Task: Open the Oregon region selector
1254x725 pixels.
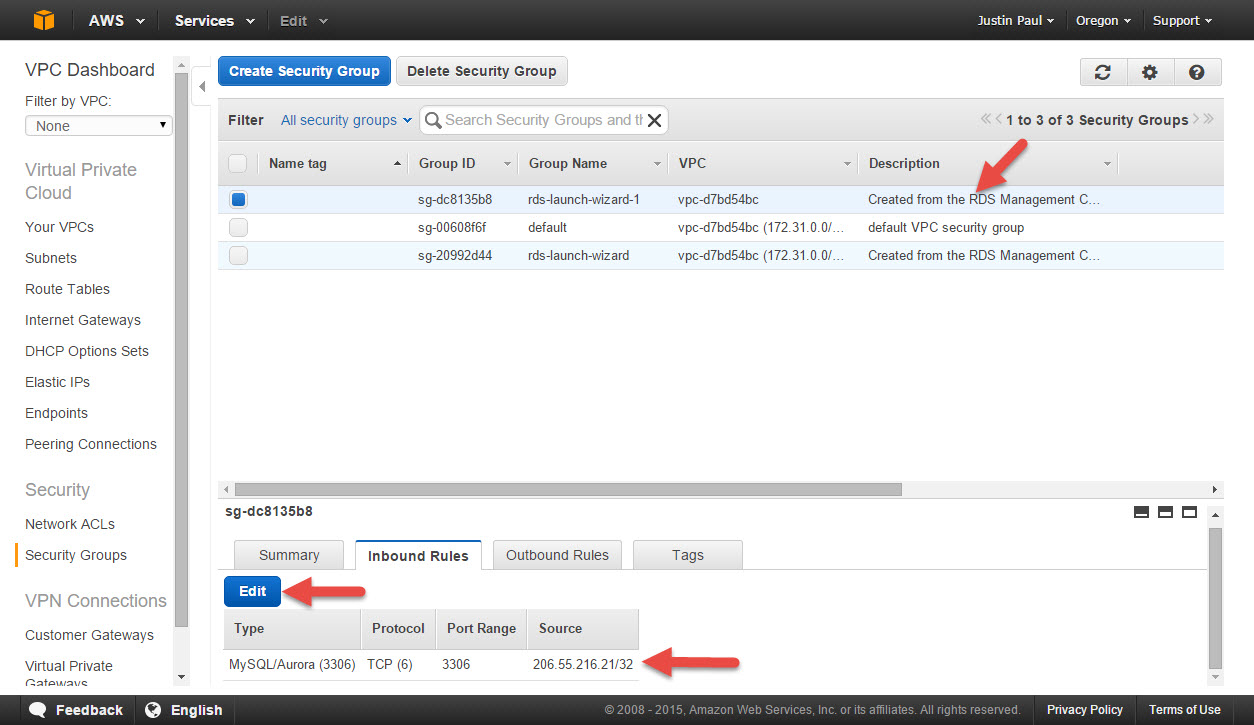Action: pos(1103,20)
